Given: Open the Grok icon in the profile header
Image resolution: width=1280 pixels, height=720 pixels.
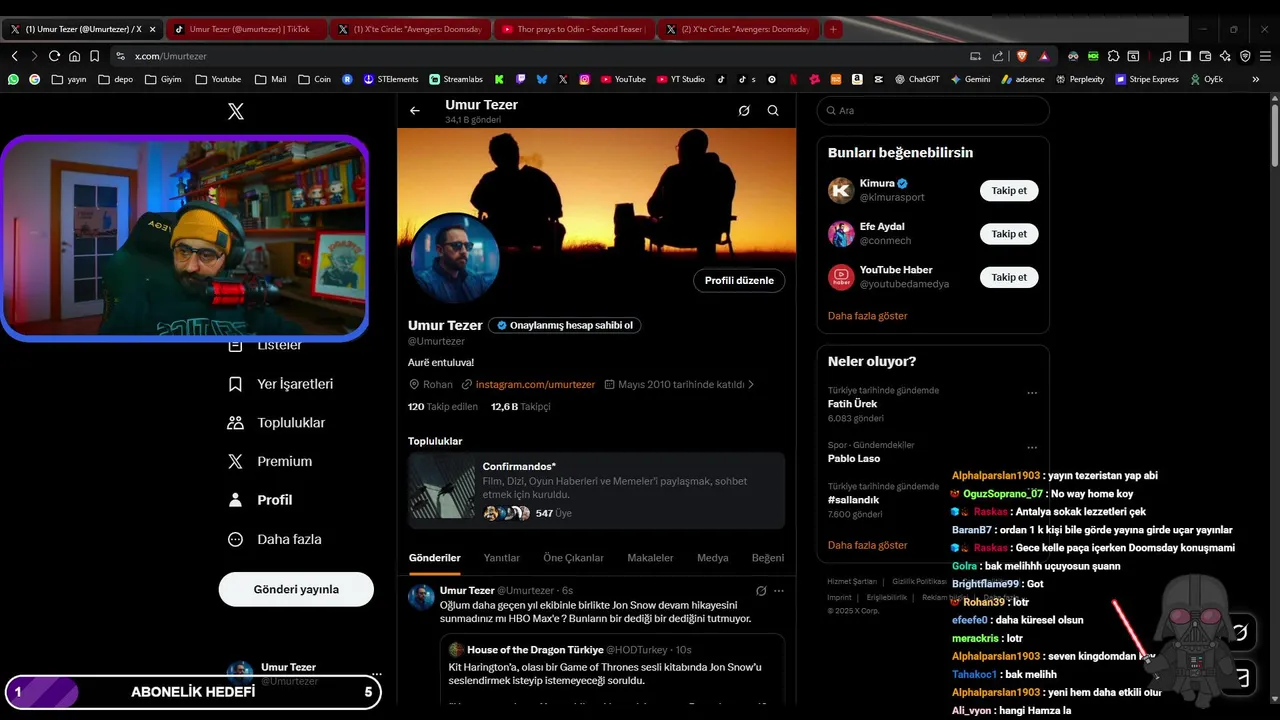Looking at the screenshot, I should 744,111.
